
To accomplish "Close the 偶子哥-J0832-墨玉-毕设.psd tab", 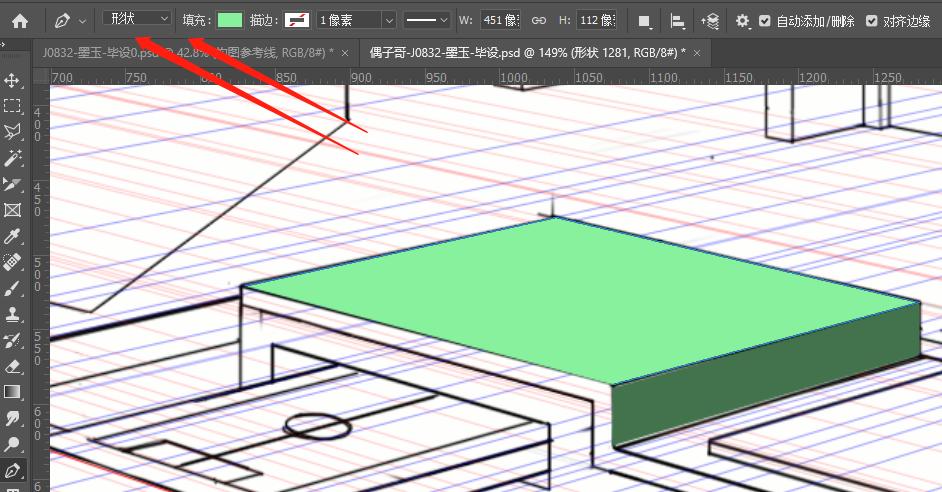I will coord(696,52).
